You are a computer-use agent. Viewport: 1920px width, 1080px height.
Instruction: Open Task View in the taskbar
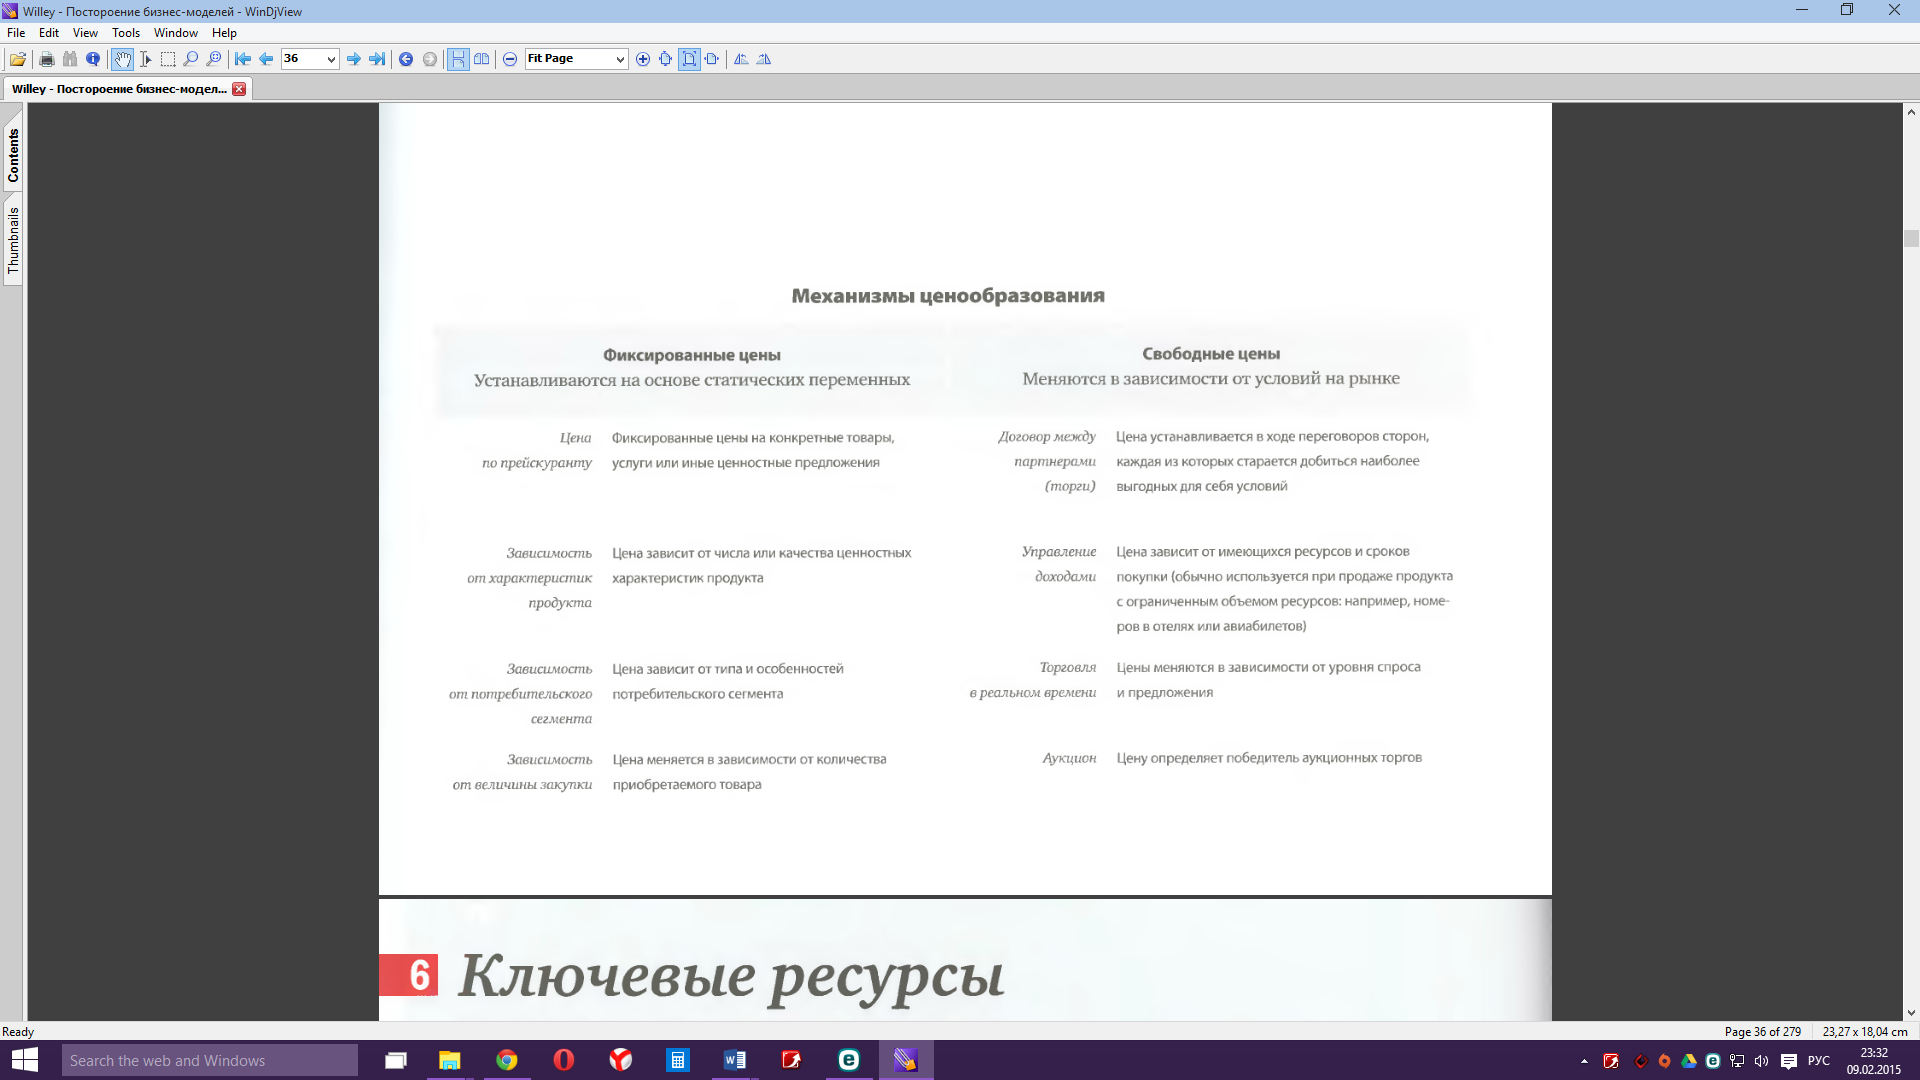(x=396, y=1060)
